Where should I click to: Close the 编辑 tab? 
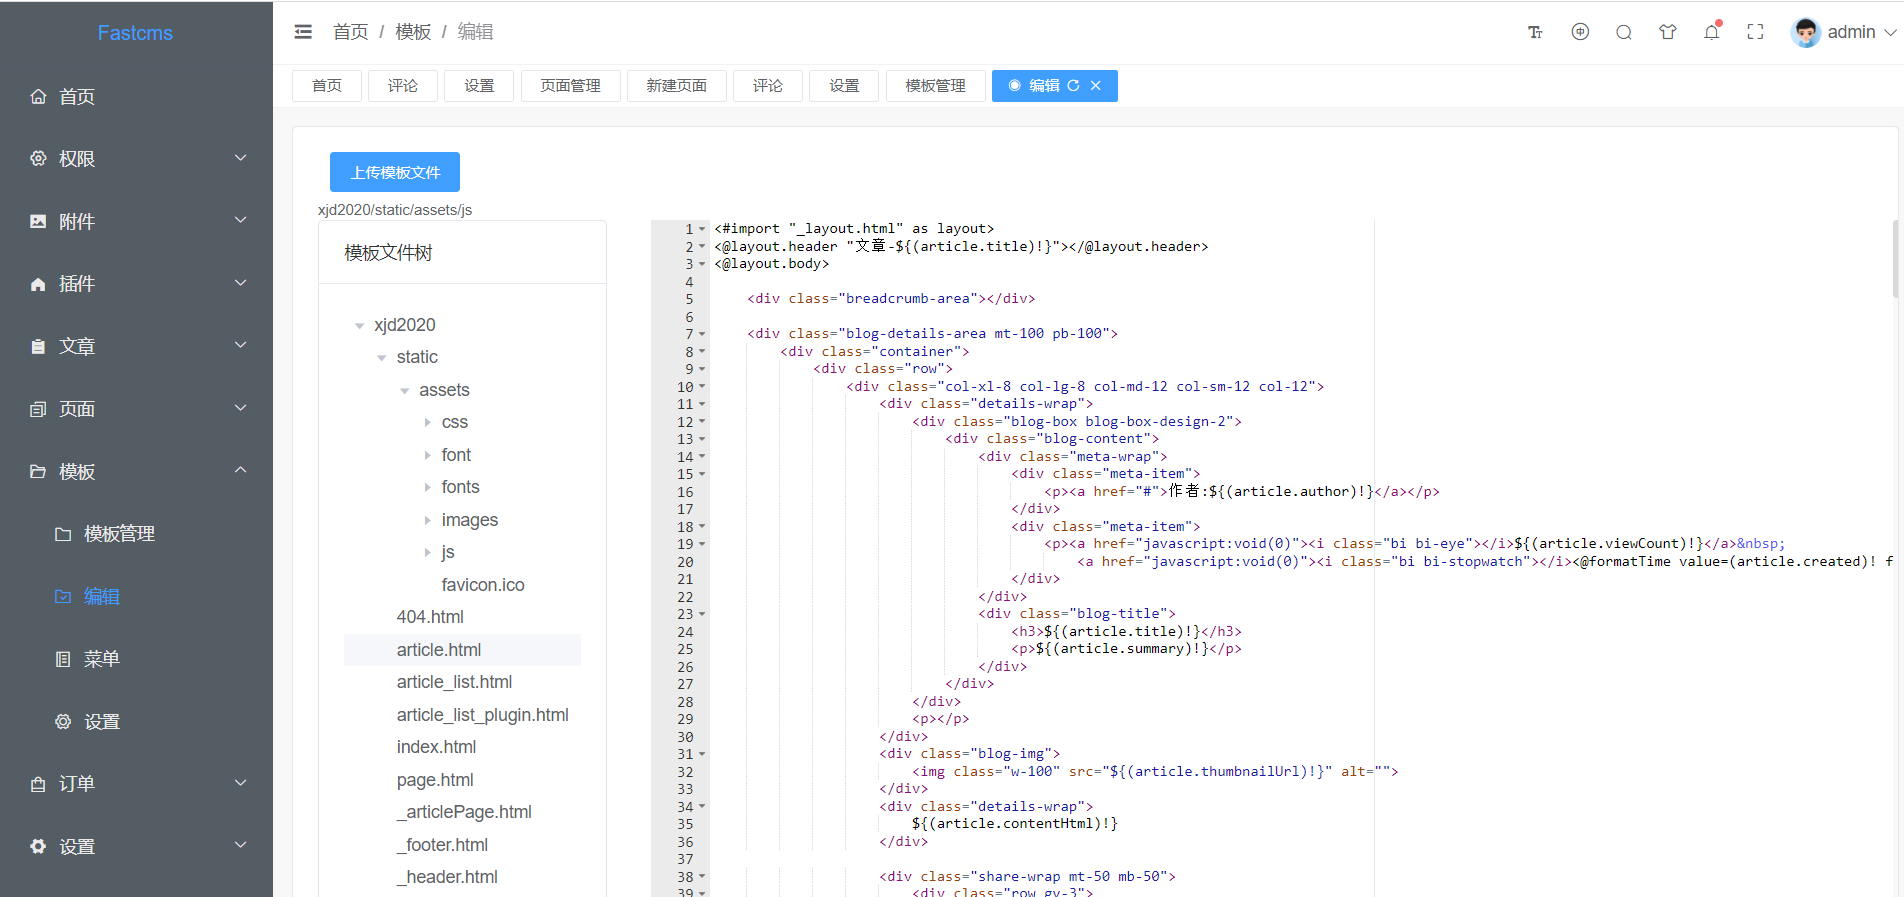point(1096,86)
